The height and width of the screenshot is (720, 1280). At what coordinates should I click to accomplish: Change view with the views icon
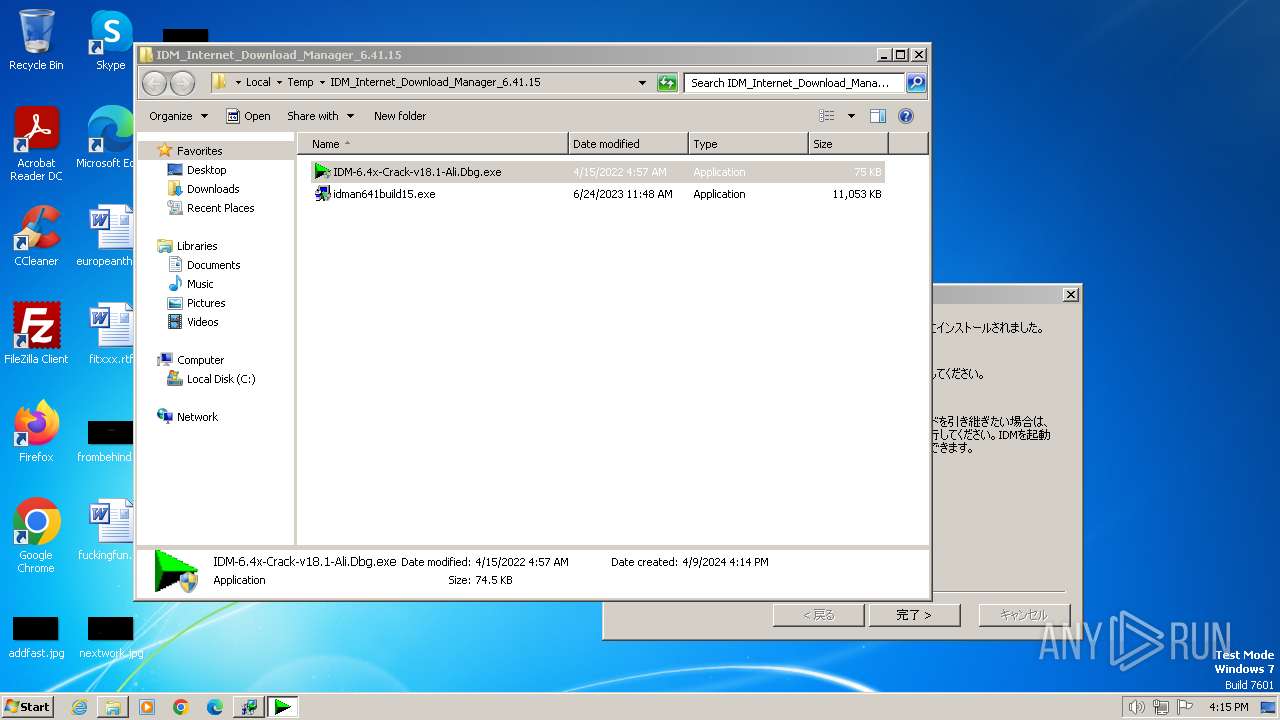pos(827,116)
